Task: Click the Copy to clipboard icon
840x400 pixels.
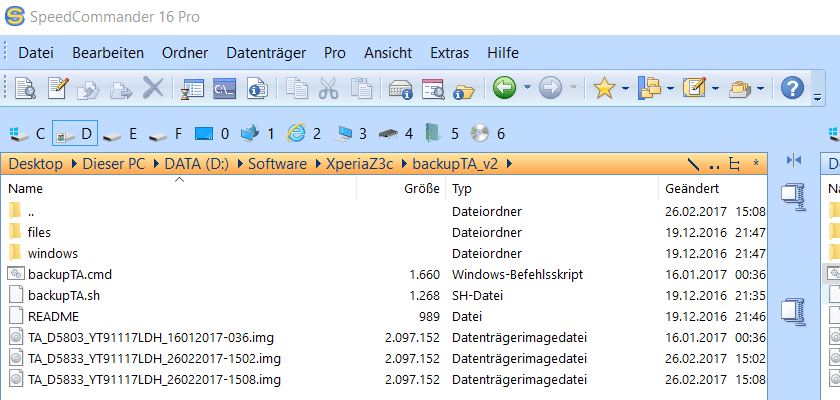Action: pos(296,88)
